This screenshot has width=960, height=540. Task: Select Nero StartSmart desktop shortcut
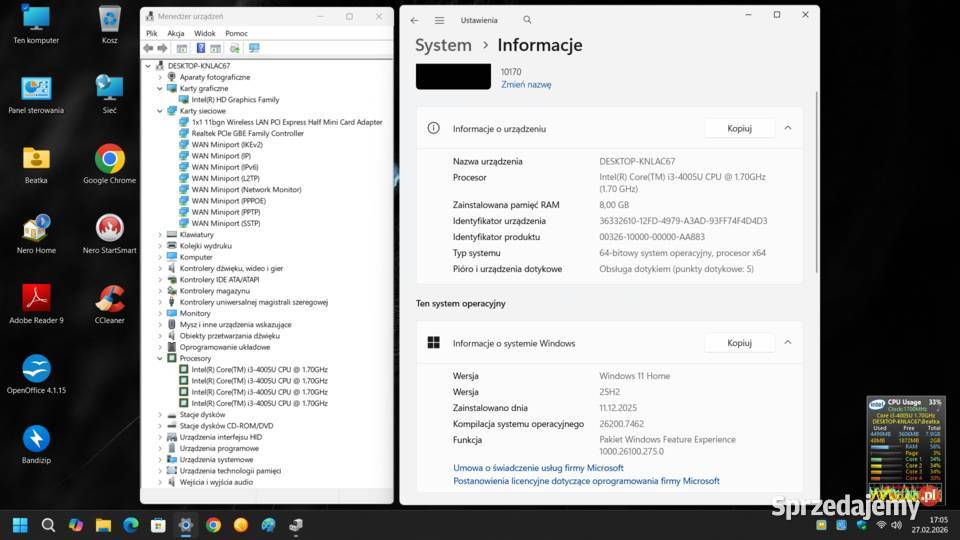point(110,234)
